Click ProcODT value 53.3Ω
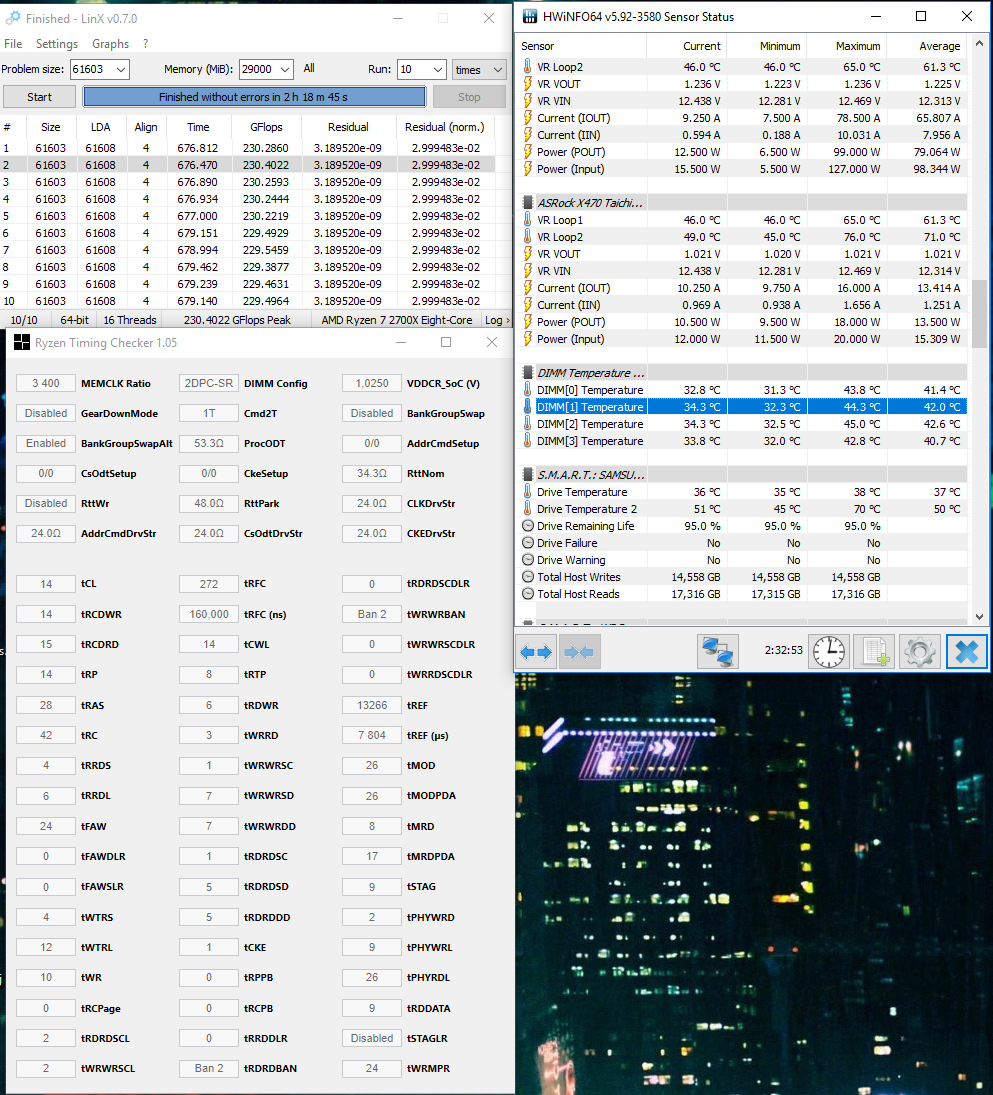Screen dimensions: 993x1095 tap(209, 443)
